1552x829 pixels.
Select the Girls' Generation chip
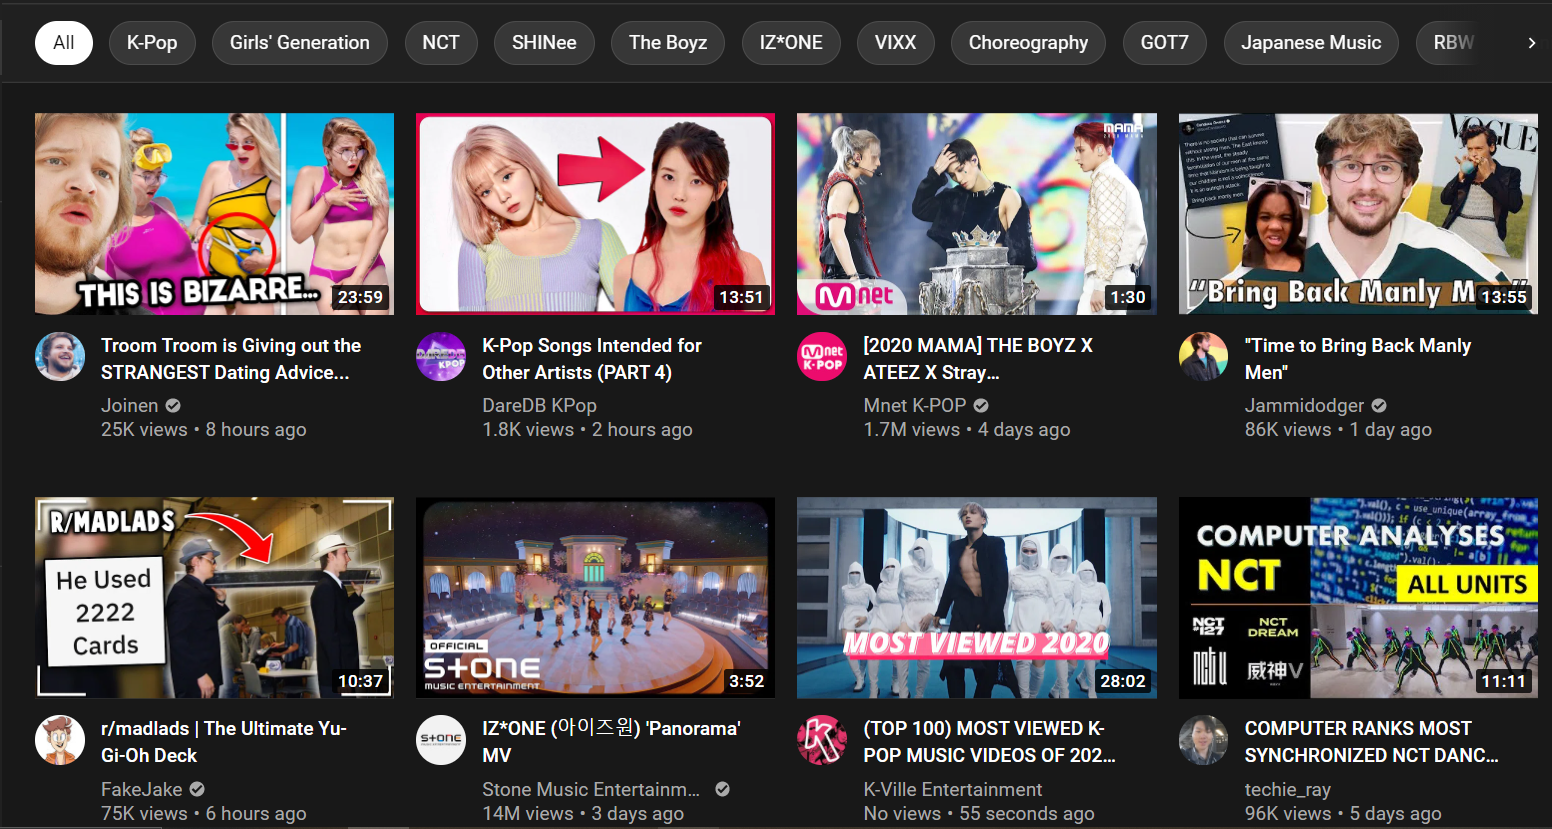pyautogui.click(x=300, y=43)
